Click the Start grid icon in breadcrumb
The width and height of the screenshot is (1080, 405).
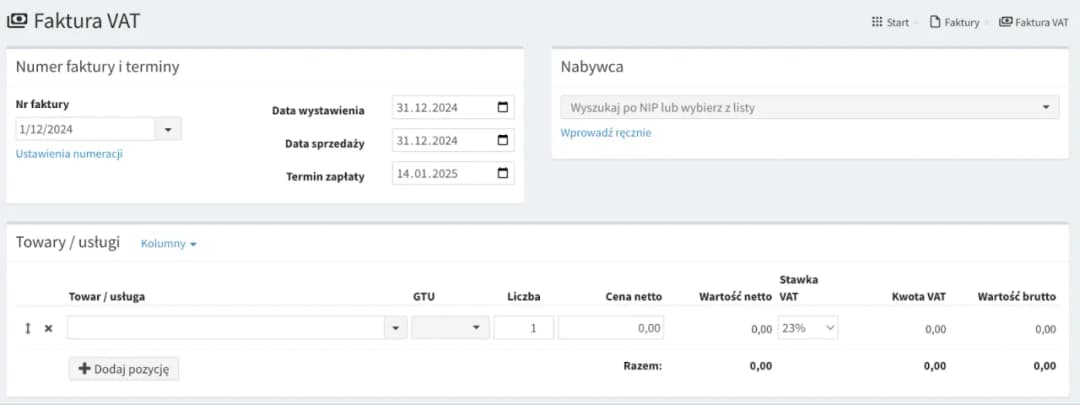coord(877,22)
